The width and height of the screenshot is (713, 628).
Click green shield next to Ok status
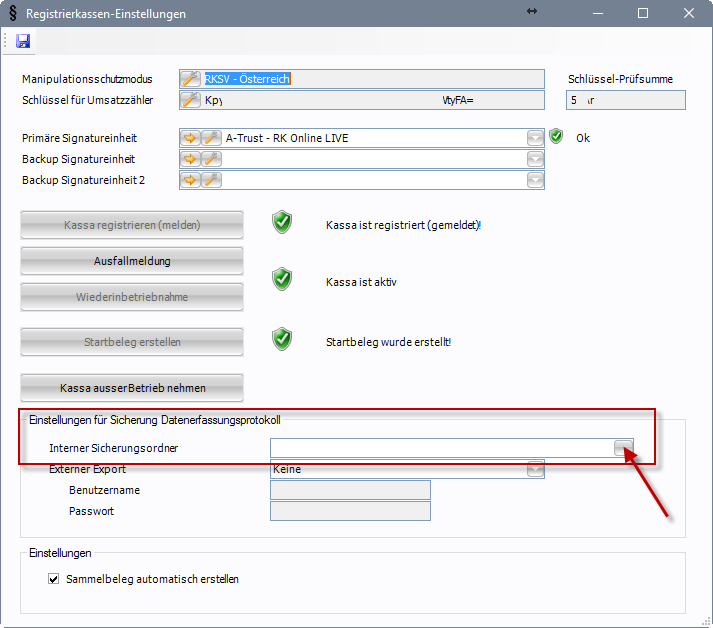tap(556, 137)
